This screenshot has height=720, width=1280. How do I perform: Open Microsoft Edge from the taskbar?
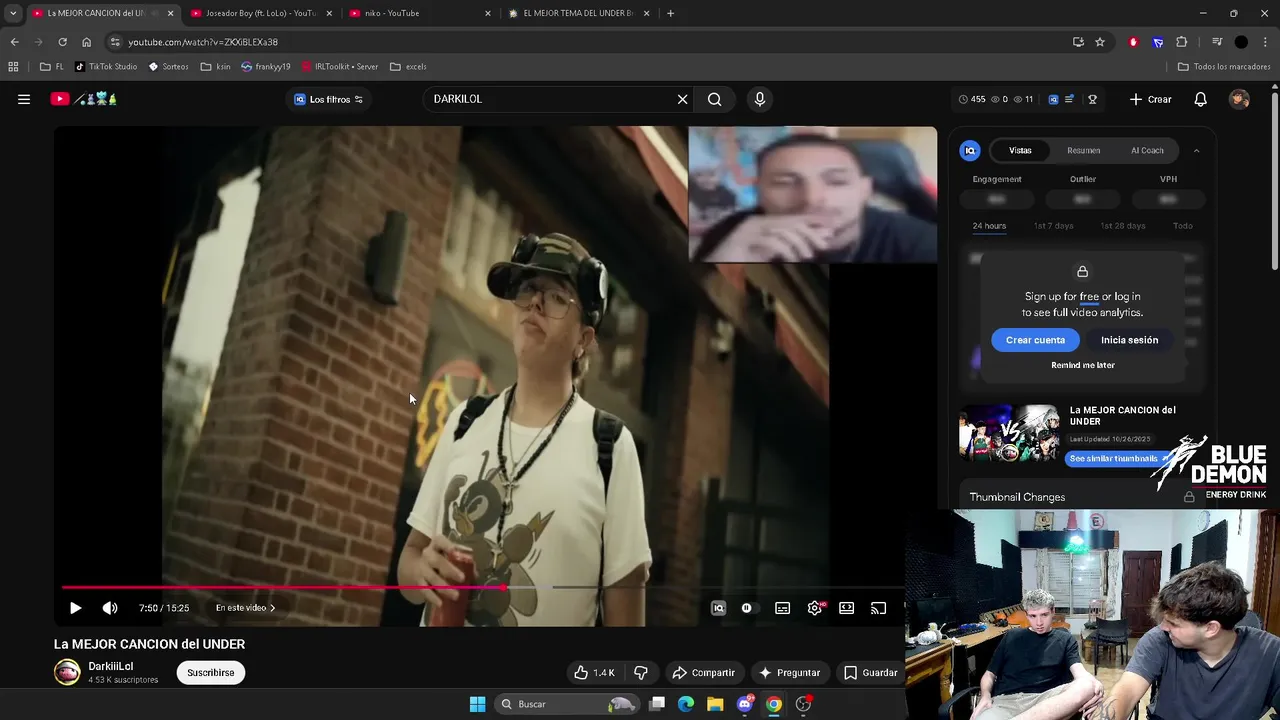686,704
